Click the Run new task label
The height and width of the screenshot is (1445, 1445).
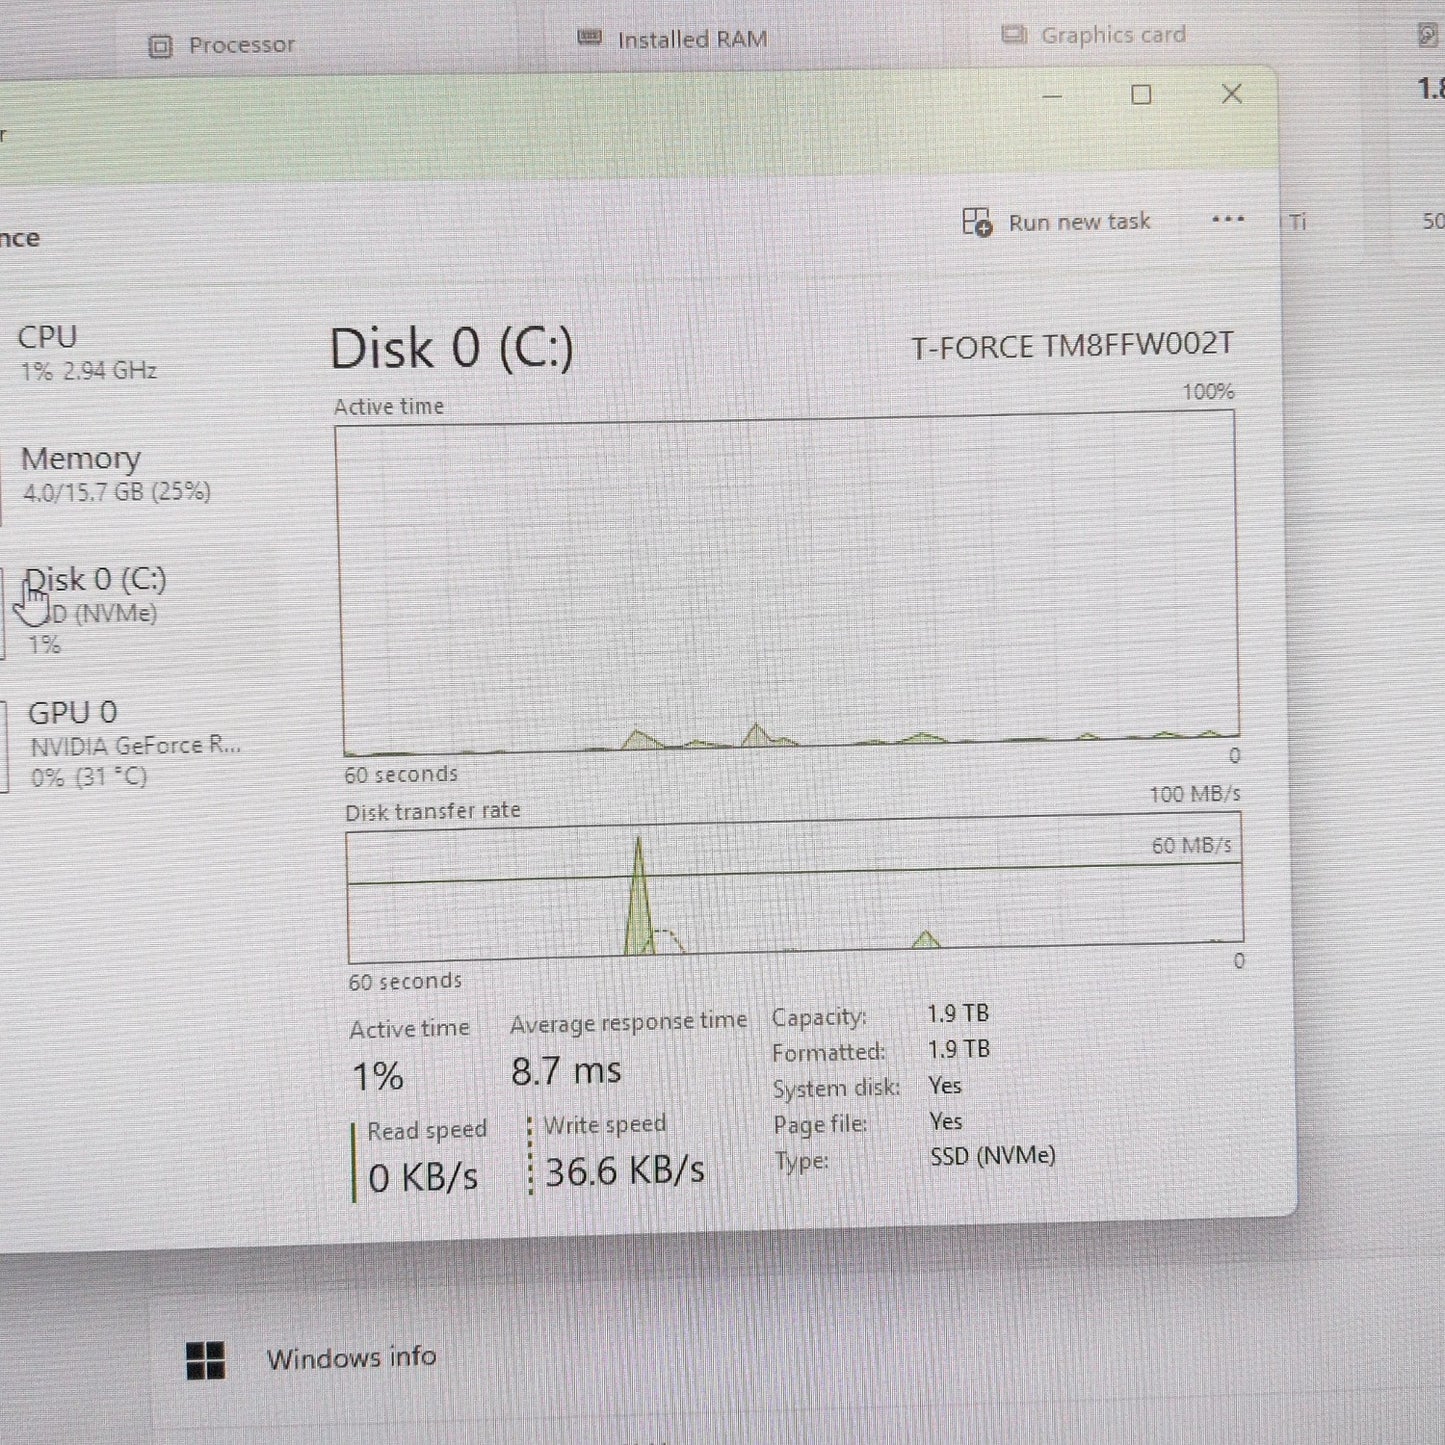tap(1079, 222)
